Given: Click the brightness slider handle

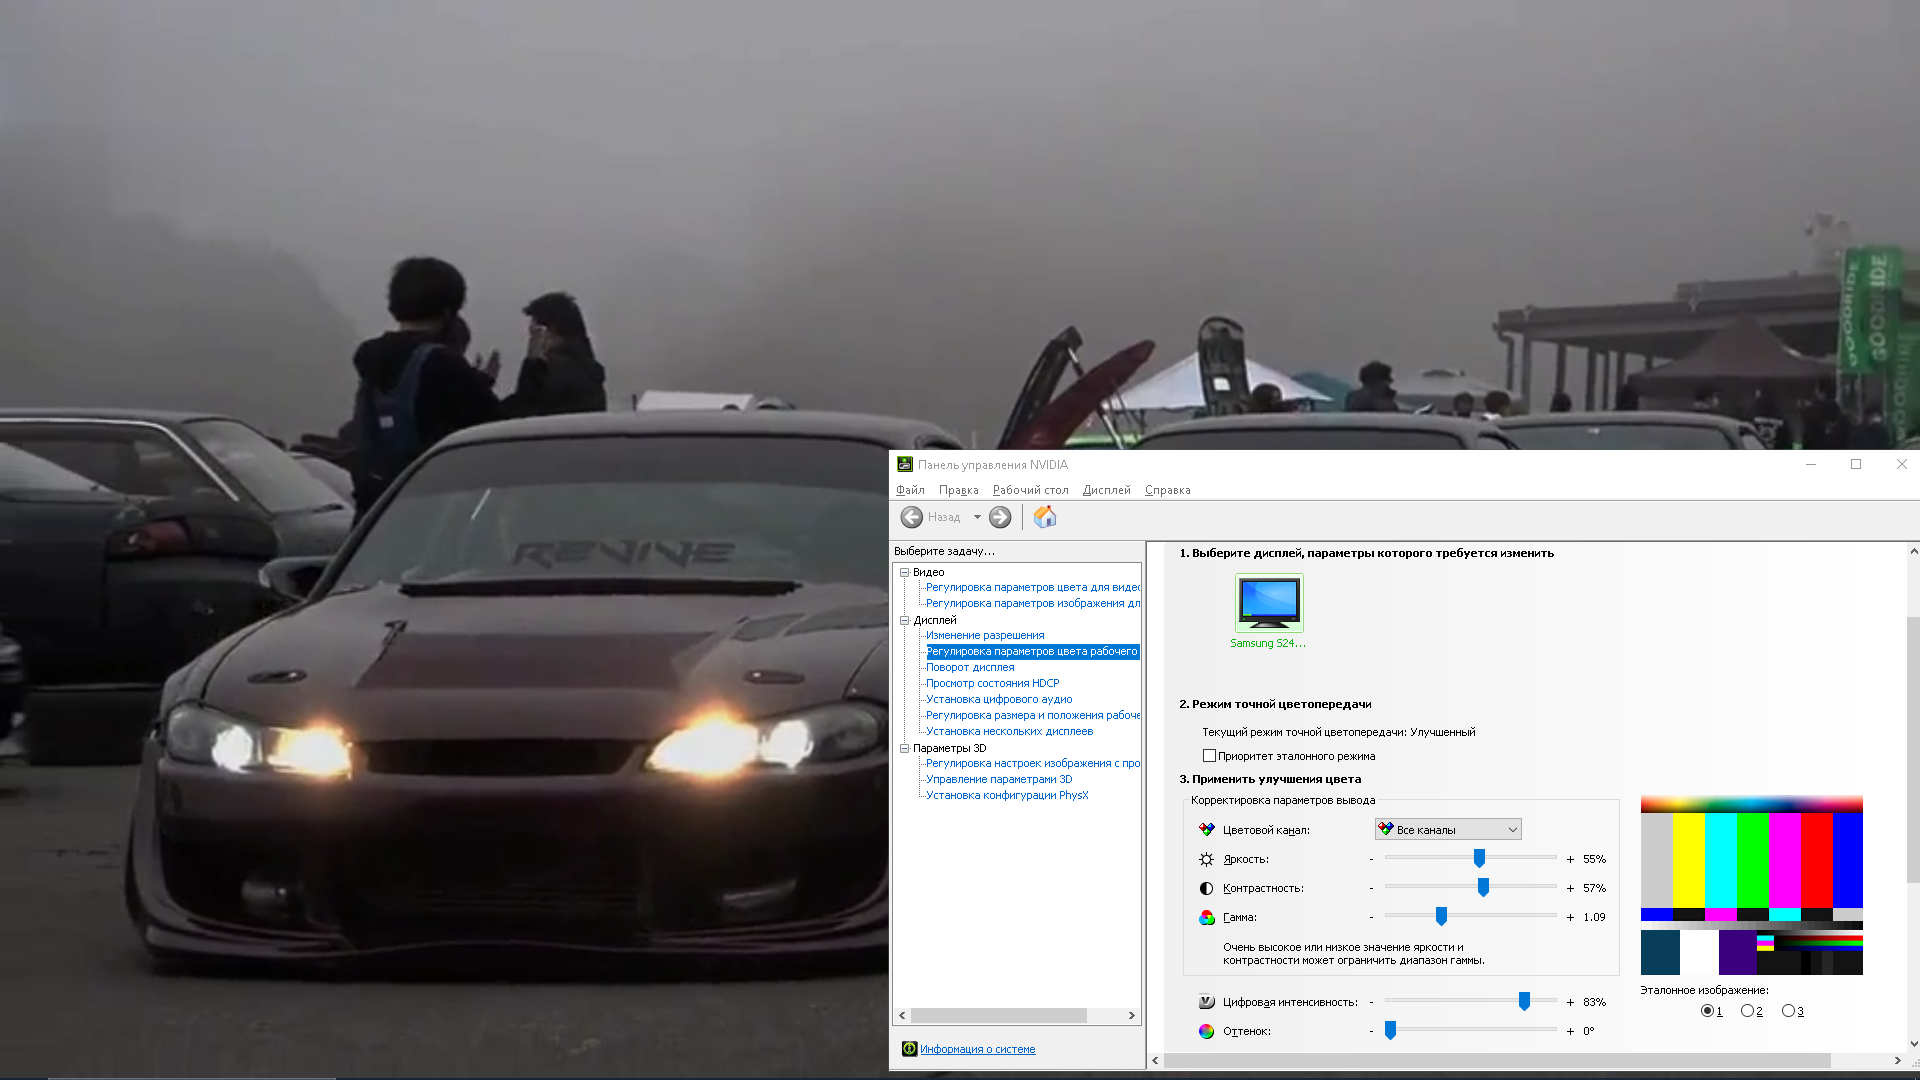Looking at the screenshot, I should tap(1479, 858).
